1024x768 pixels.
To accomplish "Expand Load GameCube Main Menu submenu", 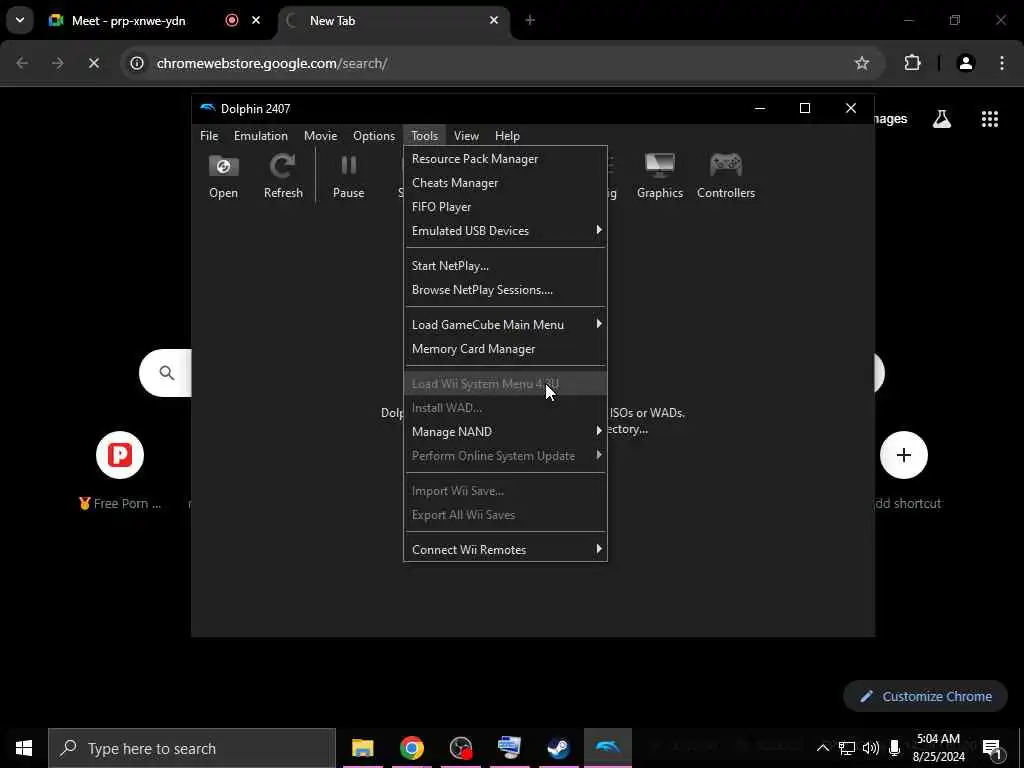I will tap(505, 325).
